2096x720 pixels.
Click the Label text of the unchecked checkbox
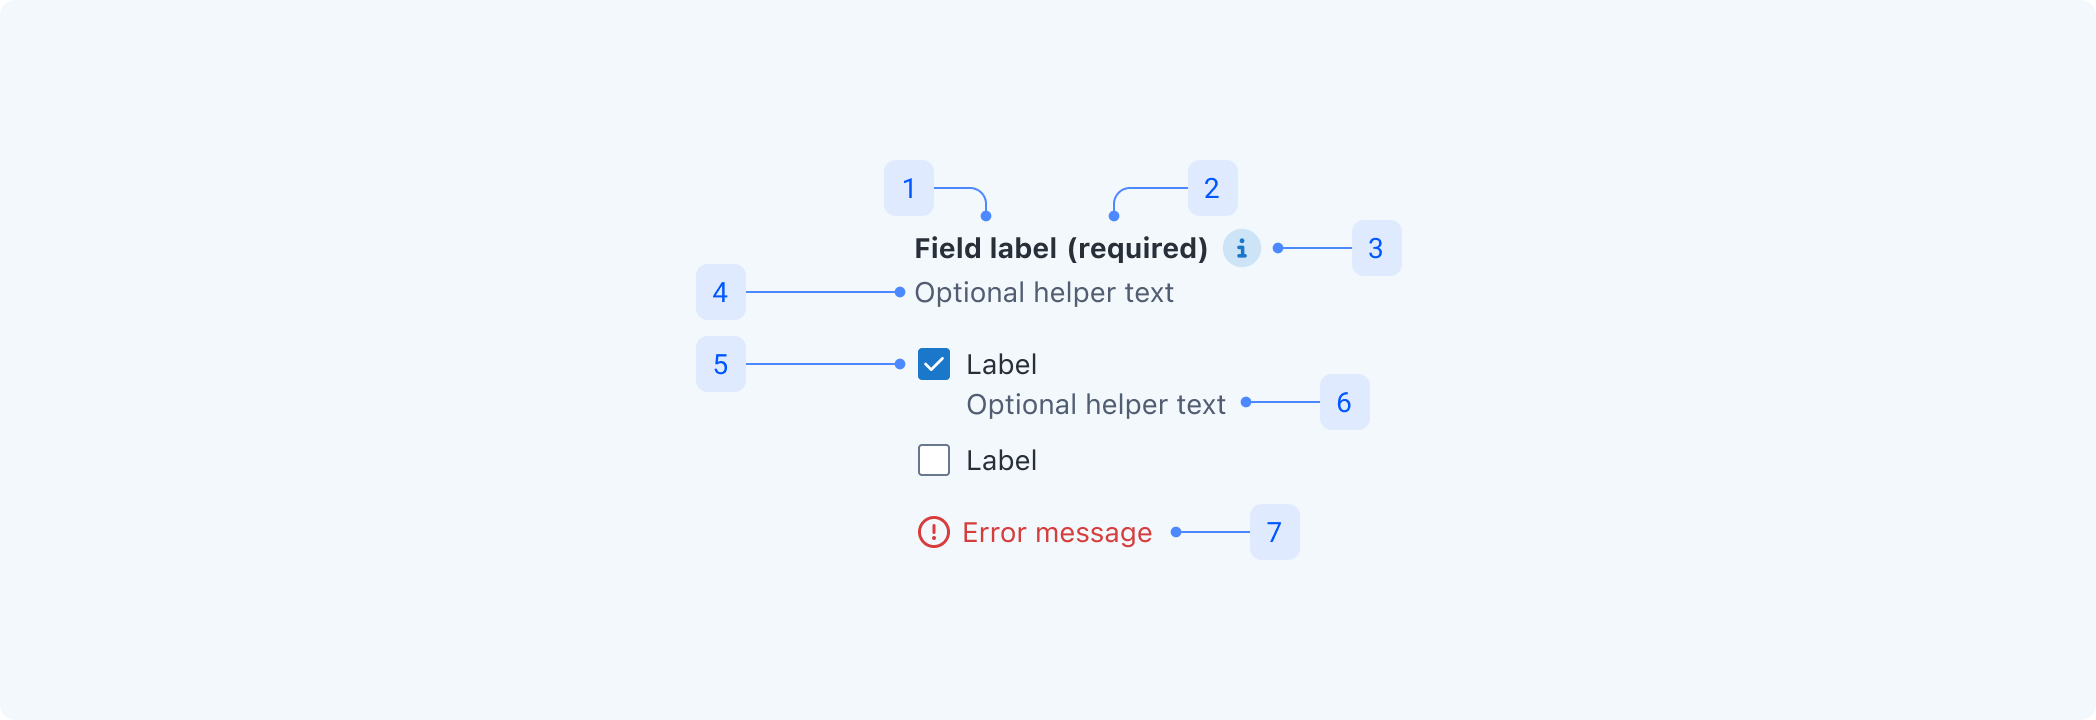[x=1001, y=460]
